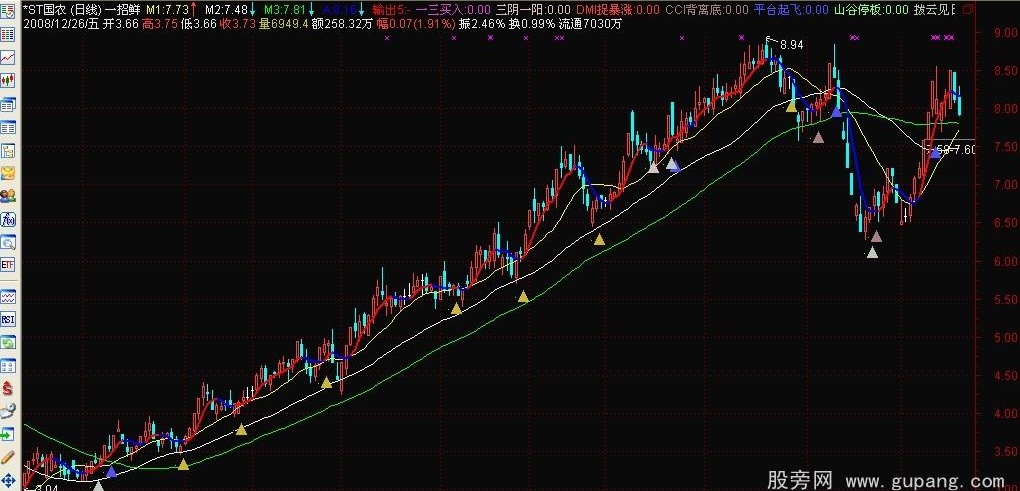Image resolution: width=1020 pixels, height=491 pixels.
Task: Open the wrench system settings icon
Action: coord(8,411)
